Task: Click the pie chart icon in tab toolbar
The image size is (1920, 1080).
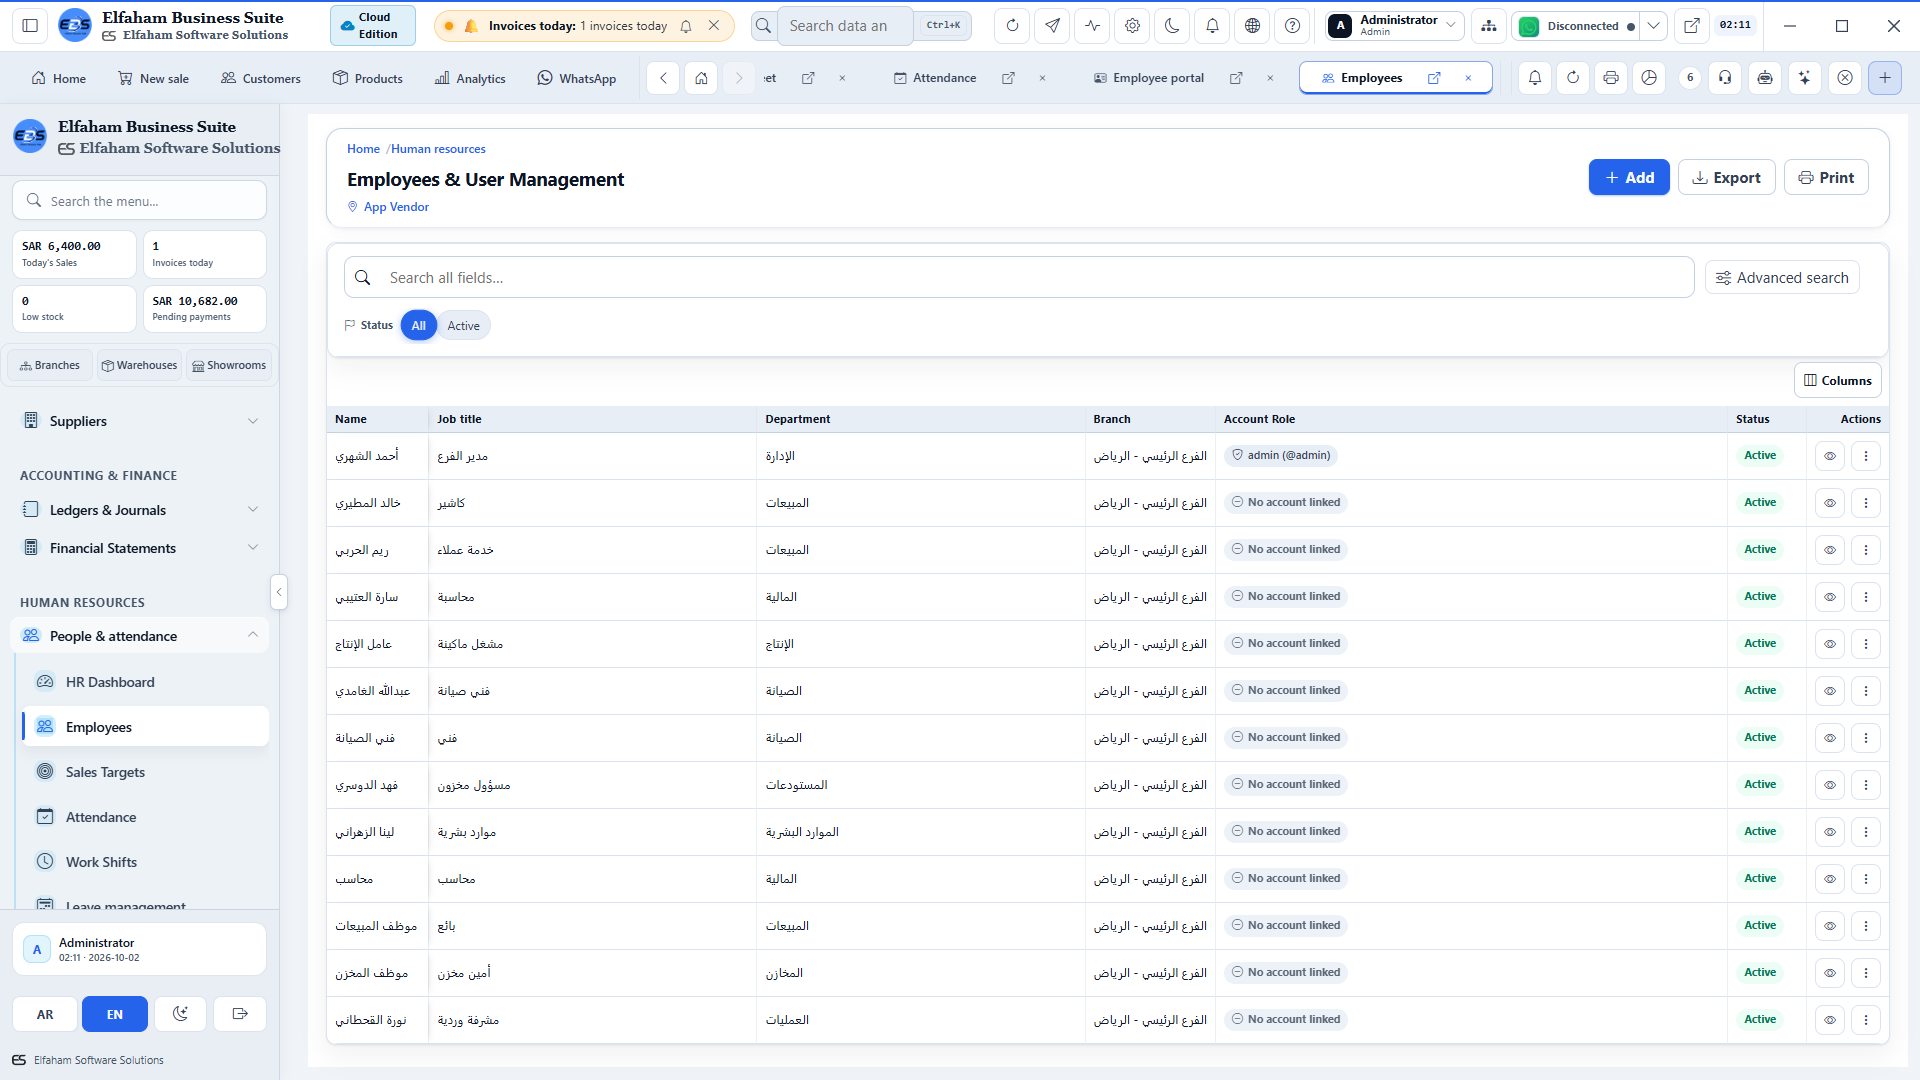Action: [1649, 78]
